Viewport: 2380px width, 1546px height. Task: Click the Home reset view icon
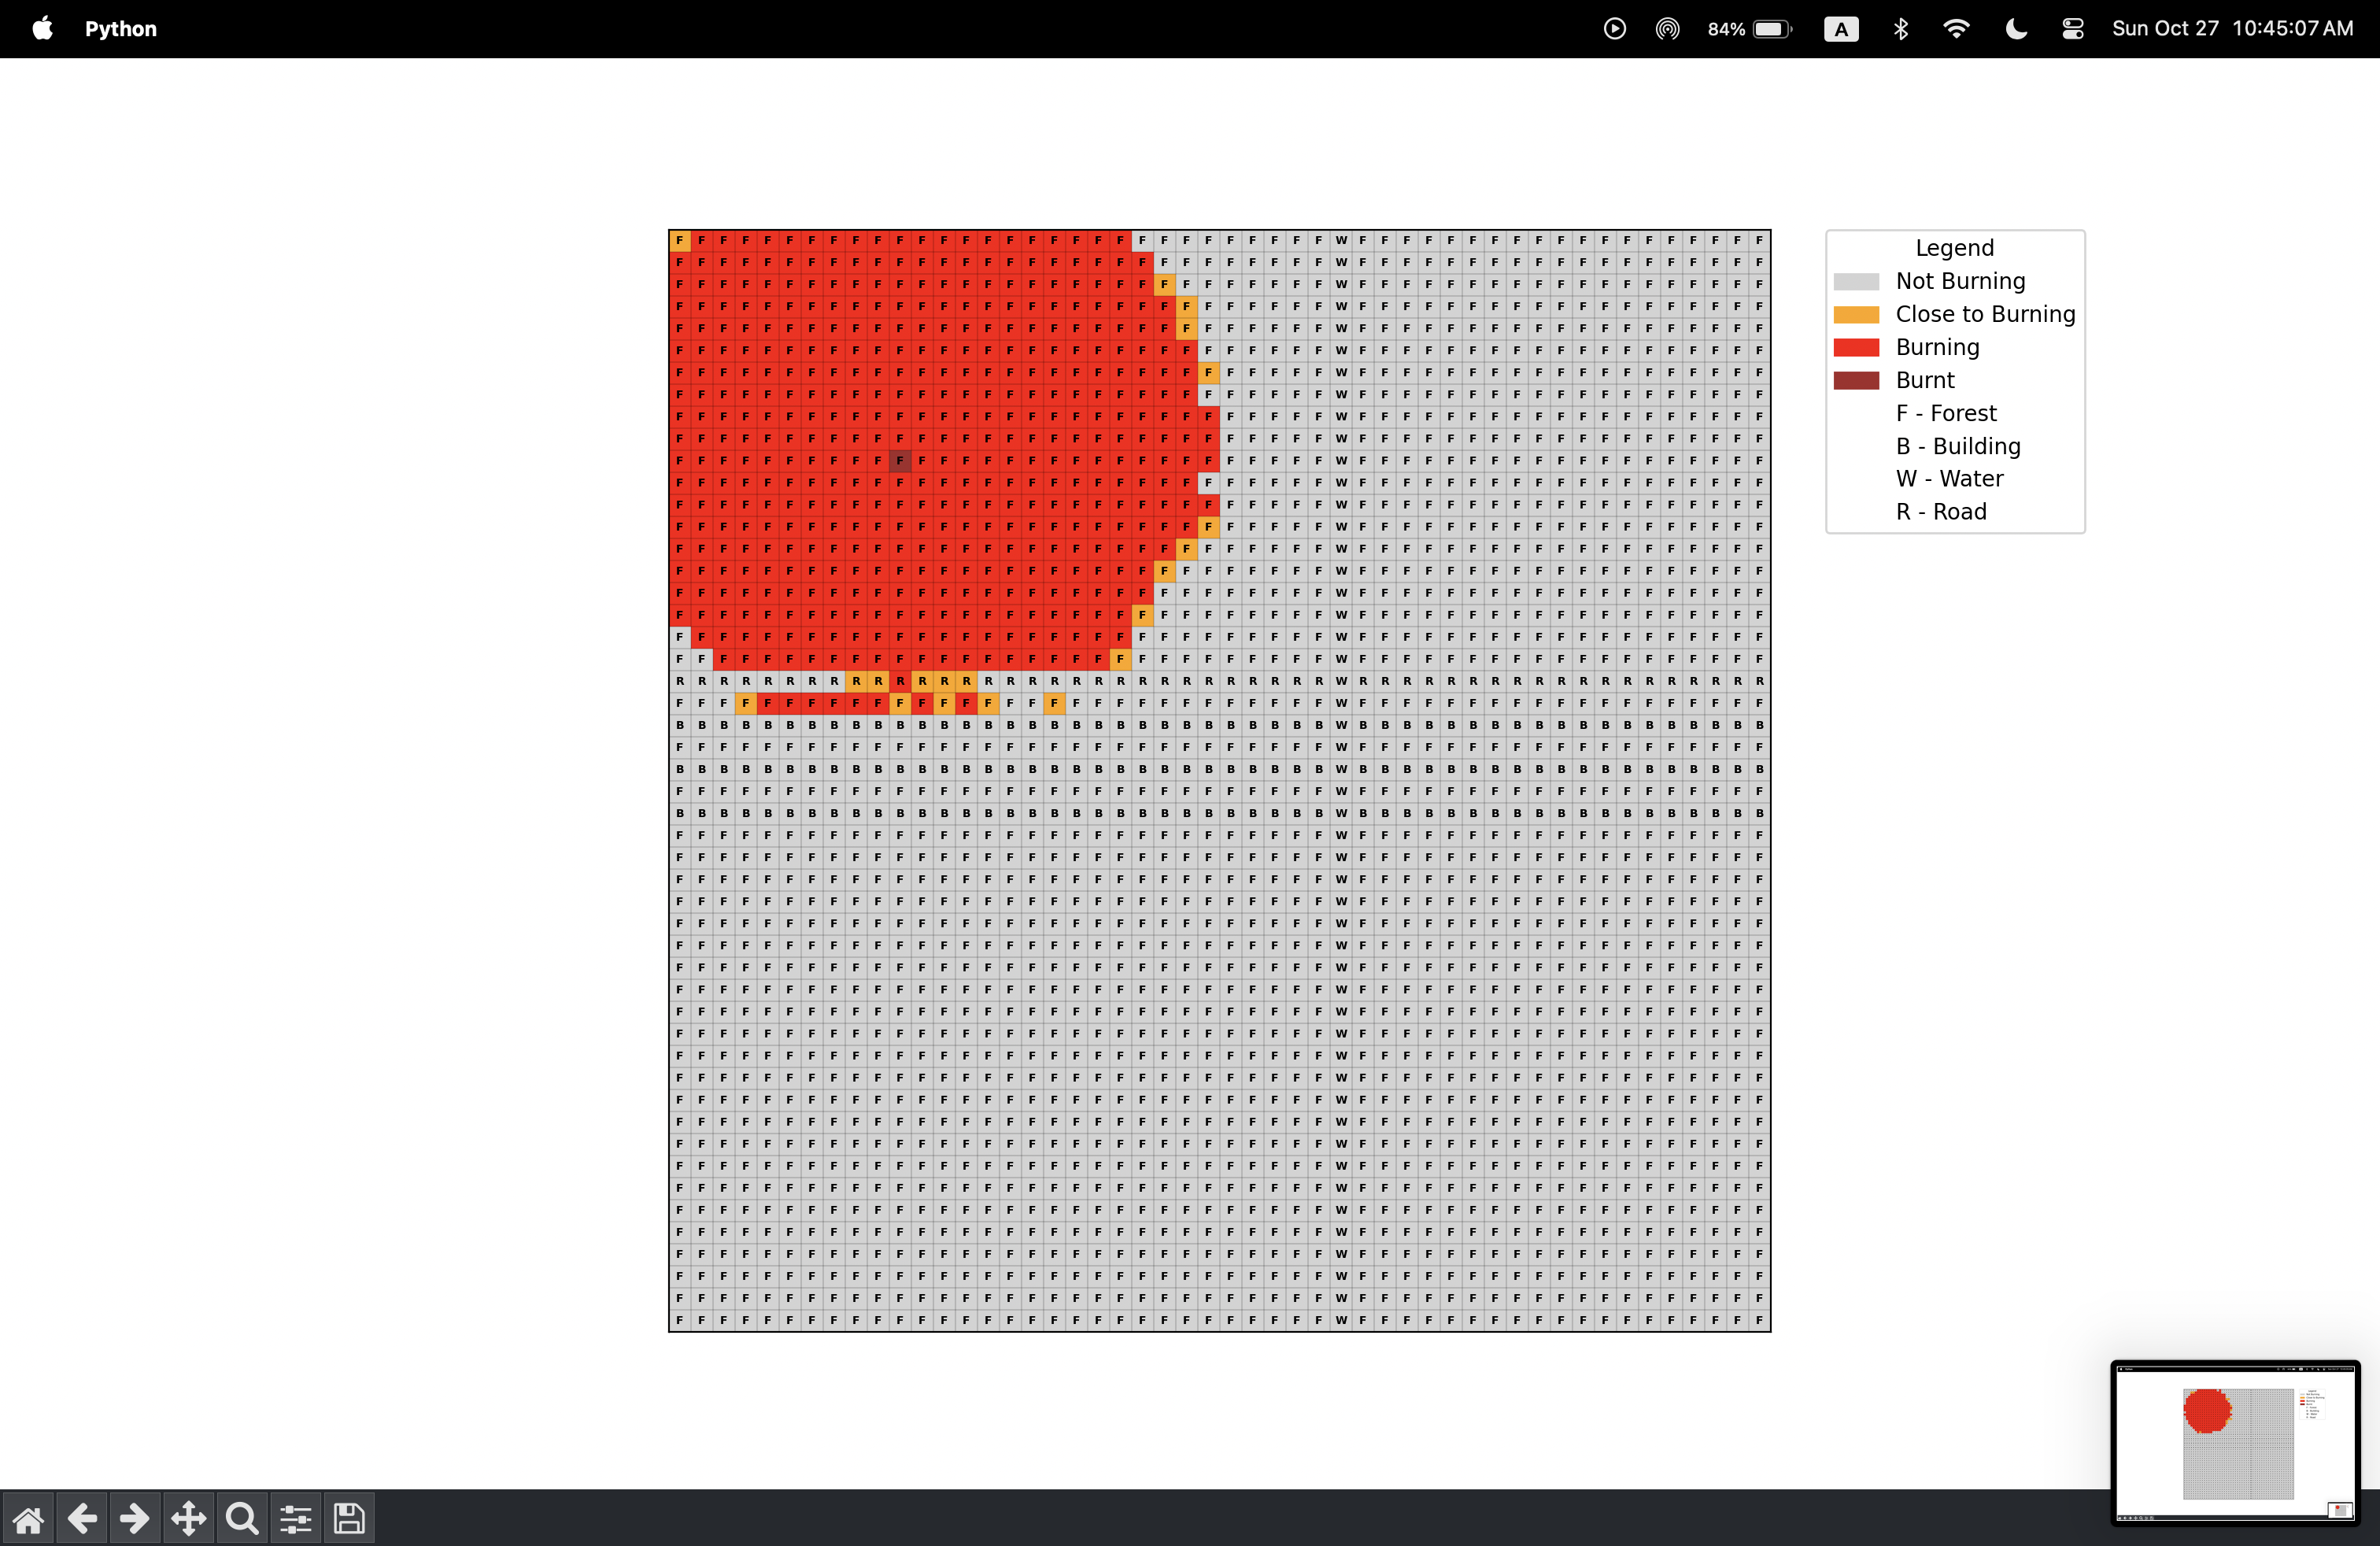[x=28, y=1519]
